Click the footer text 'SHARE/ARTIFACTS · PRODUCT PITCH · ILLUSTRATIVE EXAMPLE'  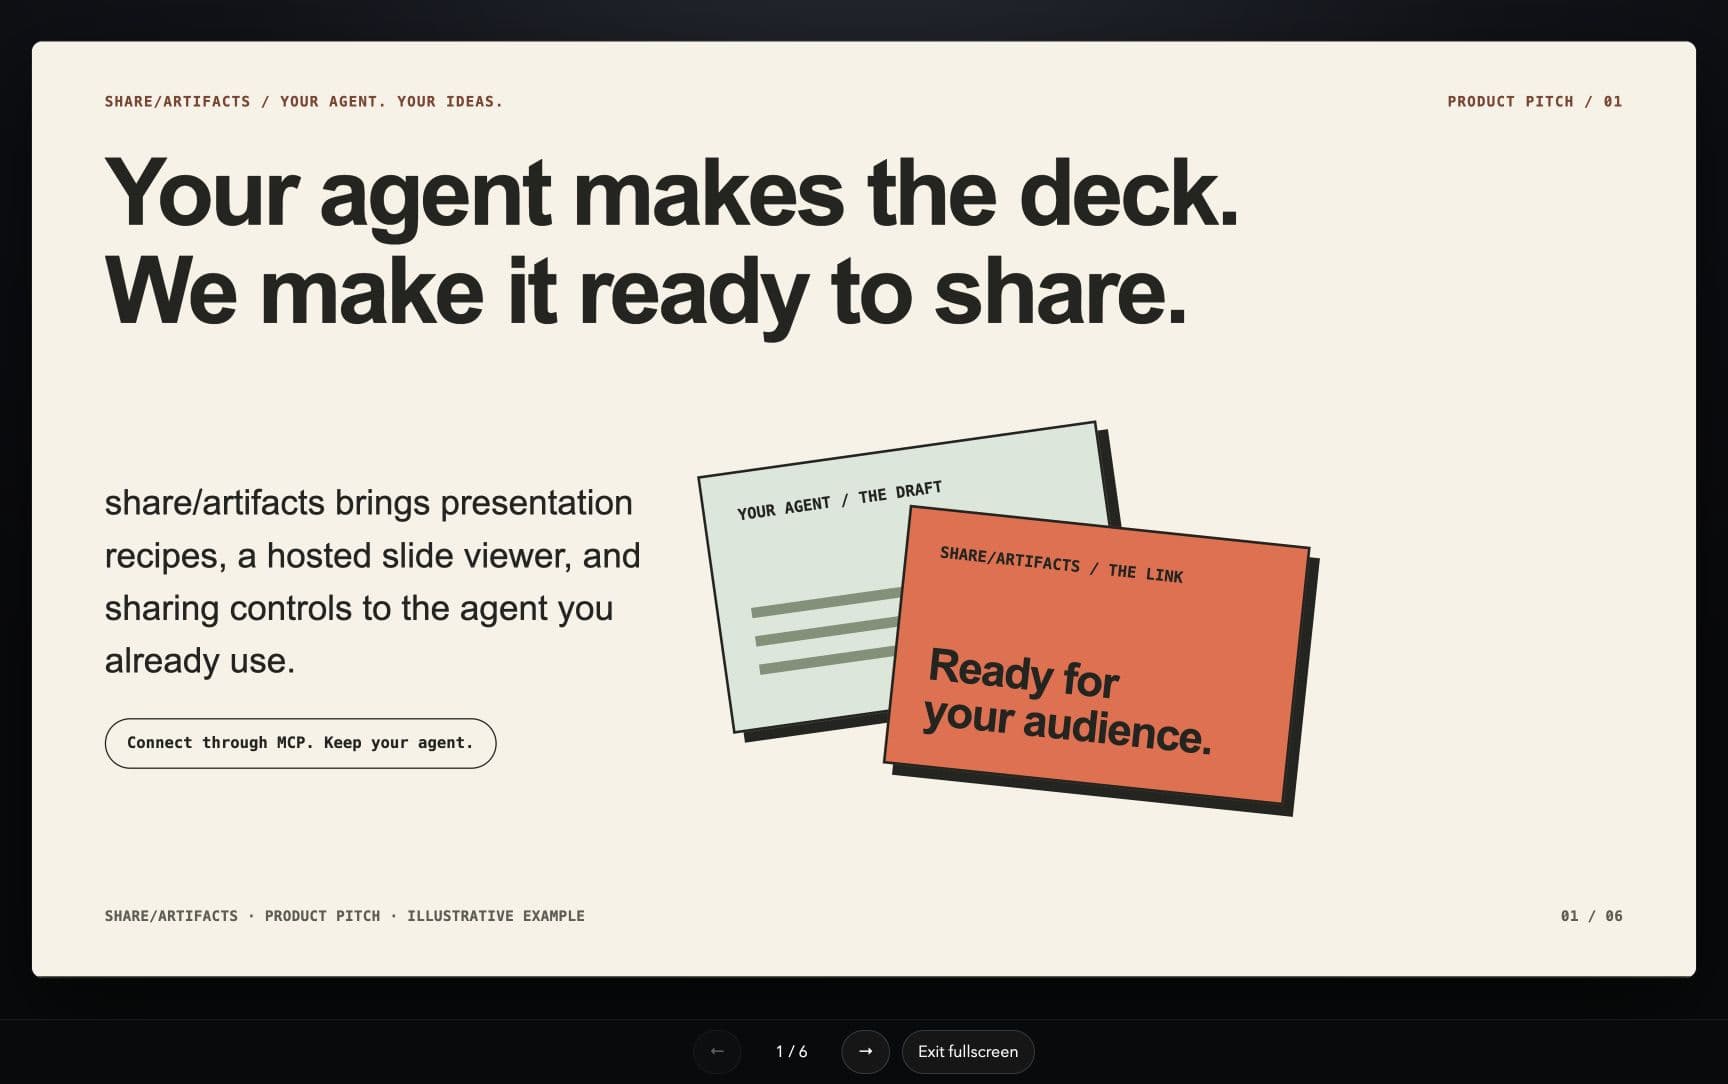[x=345, y=915]
